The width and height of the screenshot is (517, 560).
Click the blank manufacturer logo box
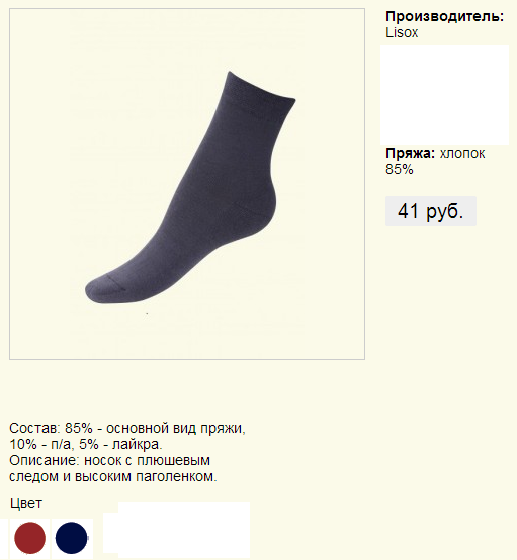(445, 95)
